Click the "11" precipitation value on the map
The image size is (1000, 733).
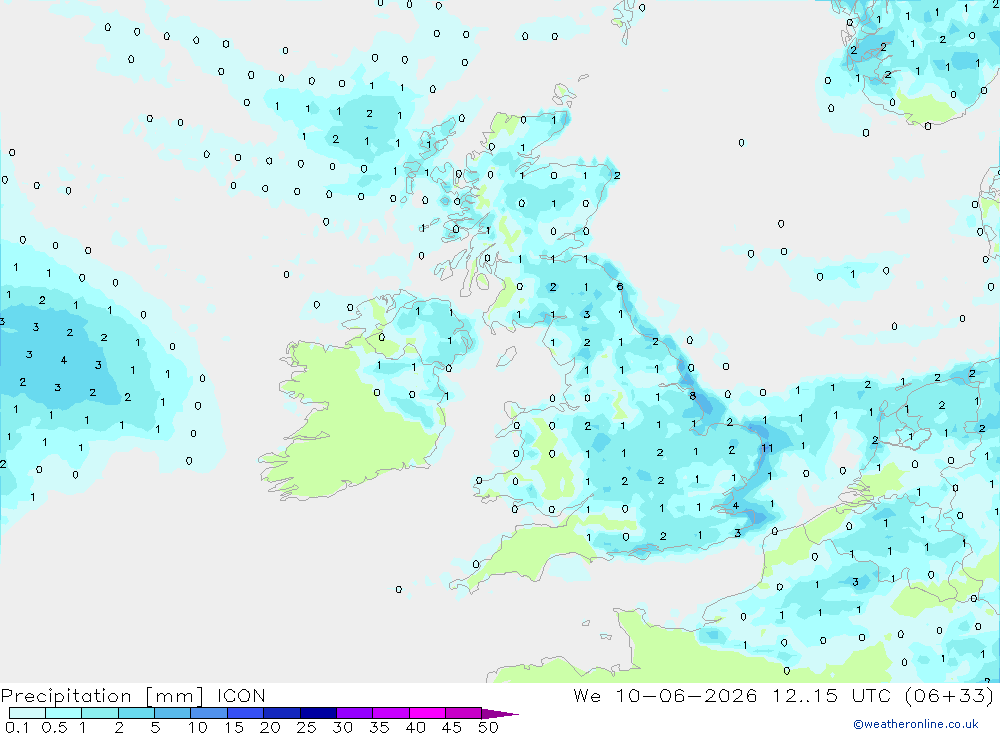[x=767, y=448]
